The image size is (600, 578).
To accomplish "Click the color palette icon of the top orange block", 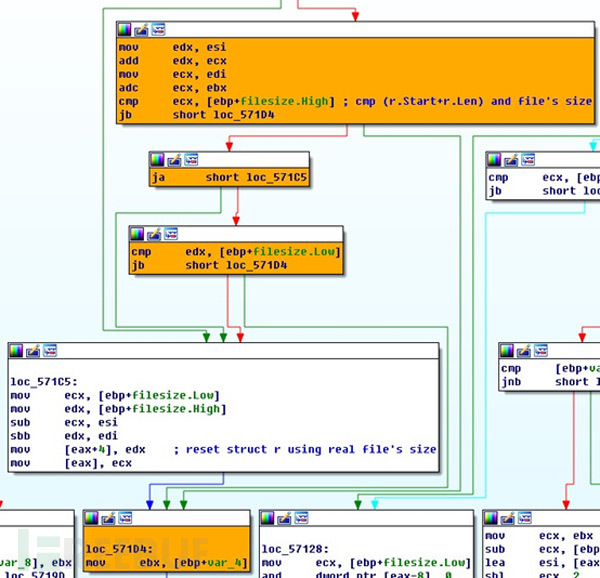I will click(124, 29).
